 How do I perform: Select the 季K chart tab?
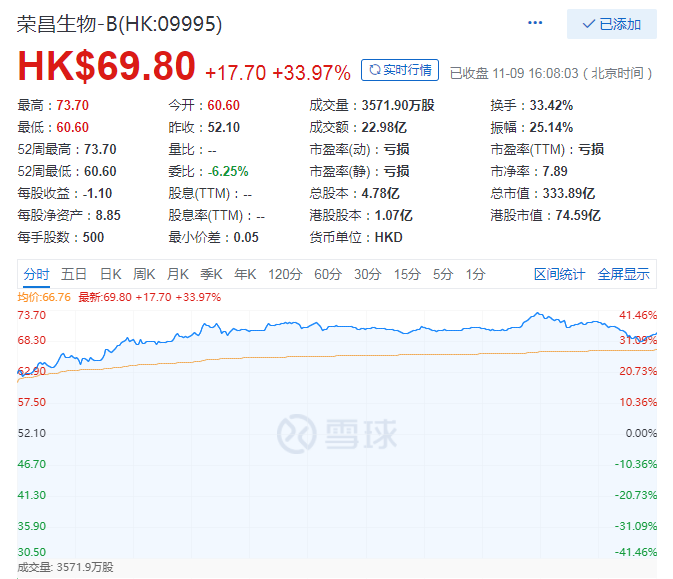click(211, 274)
